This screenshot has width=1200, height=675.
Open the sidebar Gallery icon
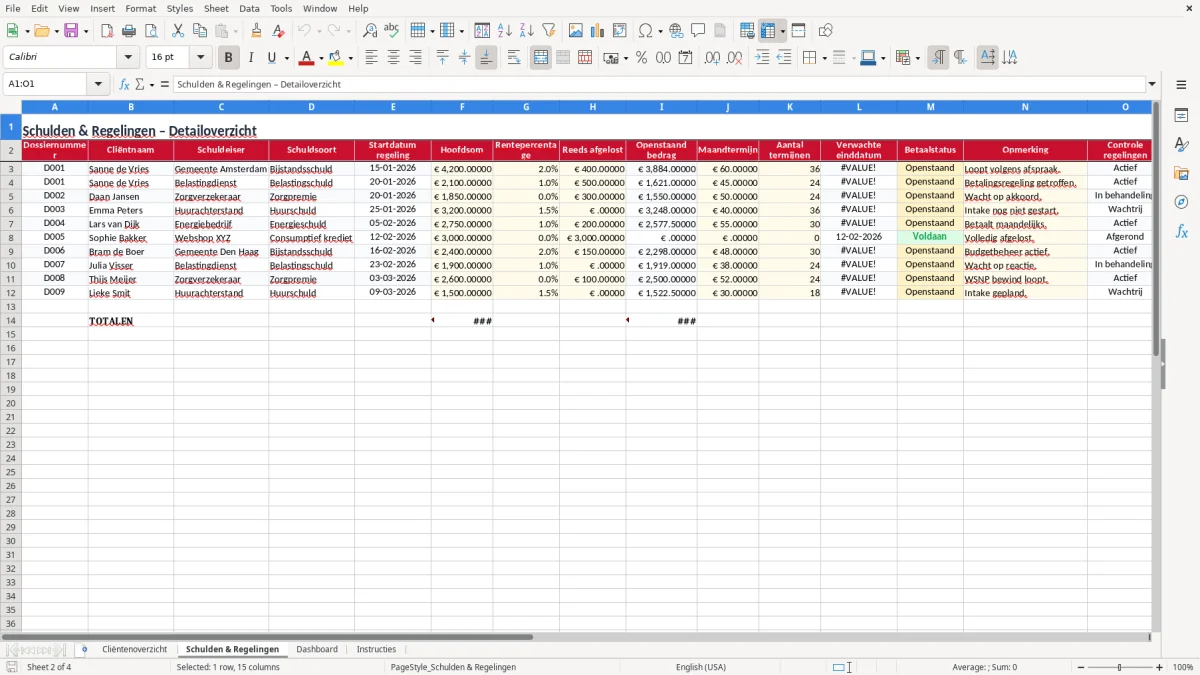[1181, 173]
